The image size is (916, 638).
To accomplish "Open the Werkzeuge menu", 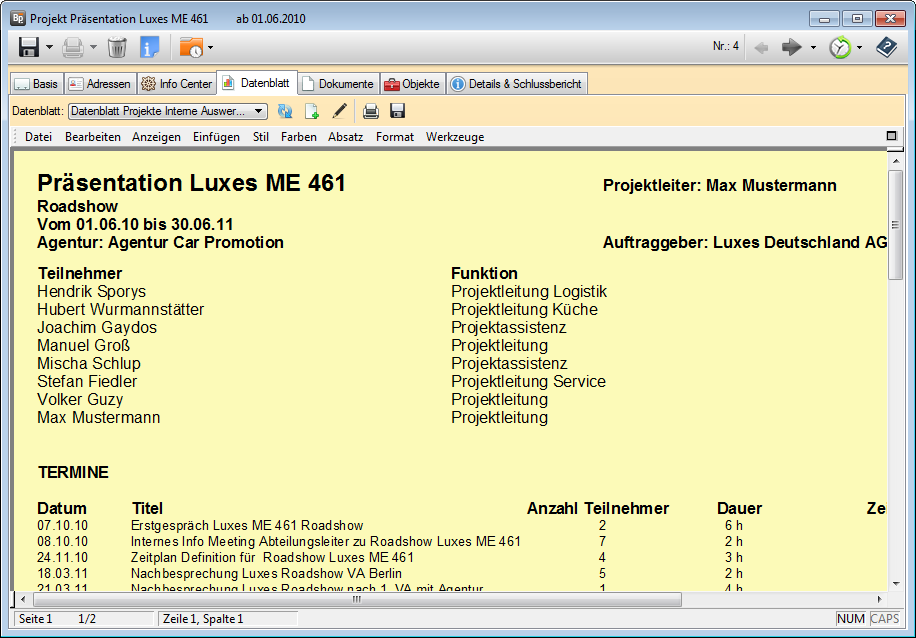I will tap(455, 137).
